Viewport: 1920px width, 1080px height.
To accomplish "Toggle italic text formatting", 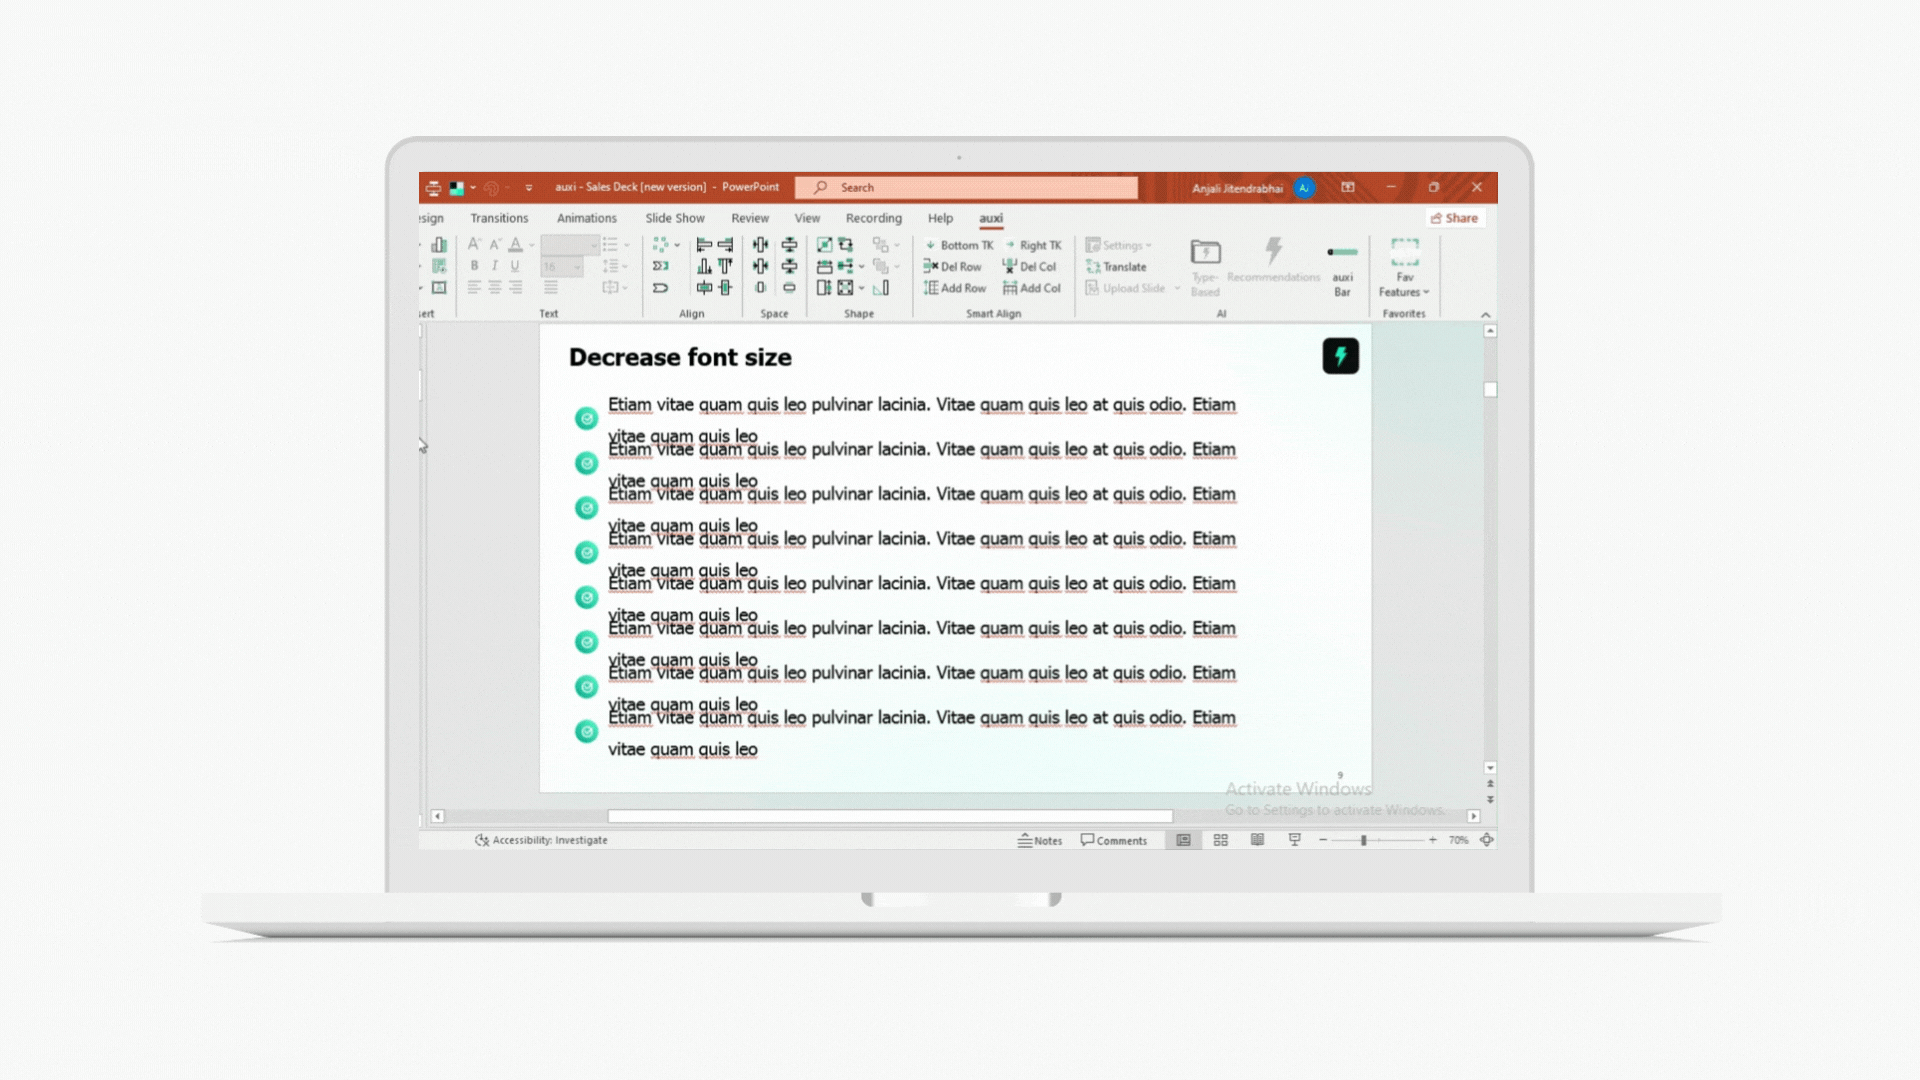I will [494, 266].
